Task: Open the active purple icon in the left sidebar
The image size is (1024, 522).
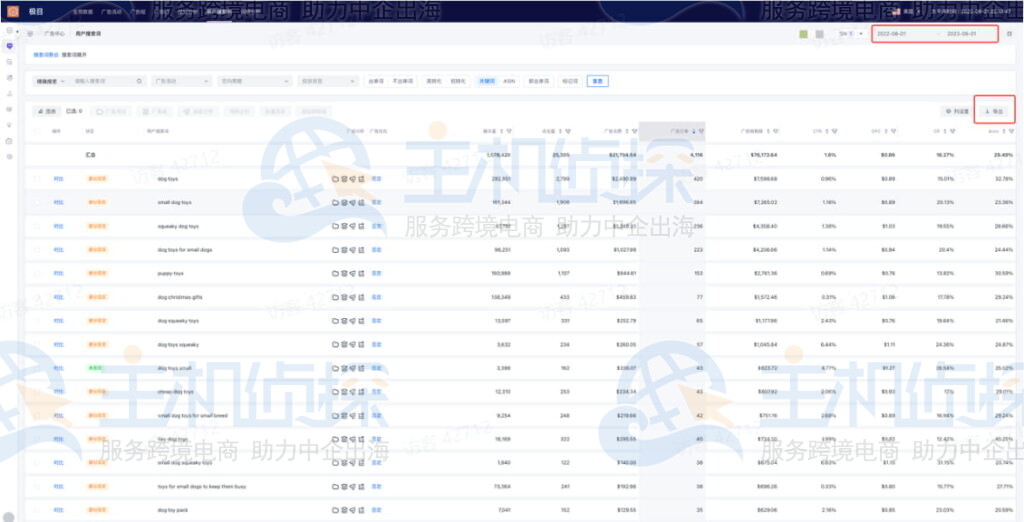Action: coord(8,46)
